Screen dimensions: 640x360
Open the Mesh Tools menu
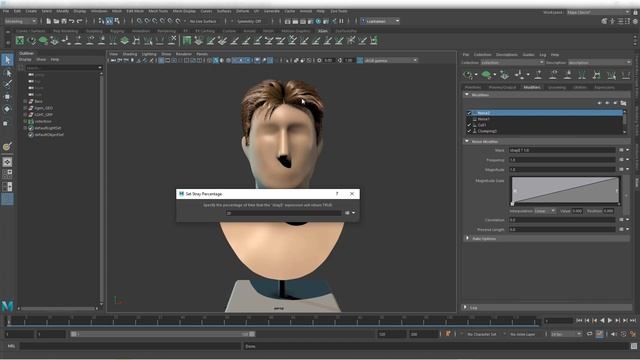click(158, 11)
